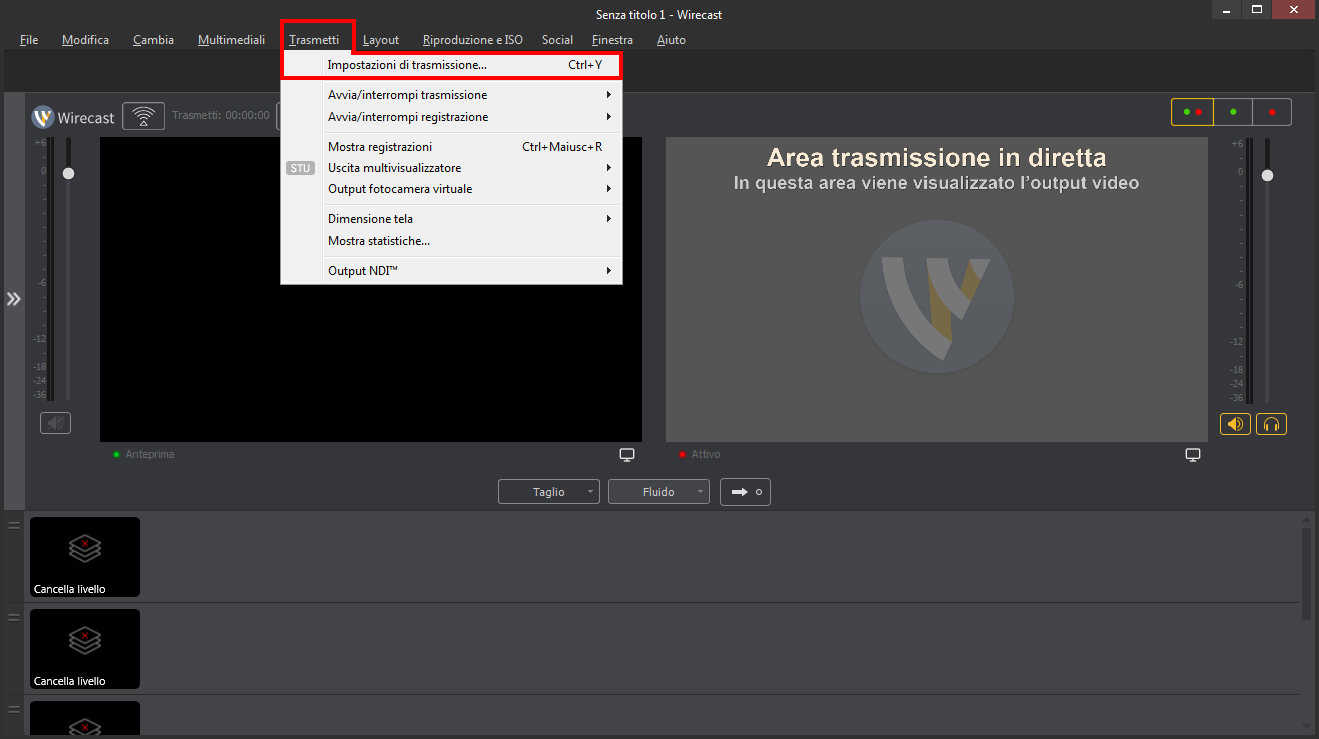This screenshot has height=739, width=1319.
Task: Open the Taglio transition dropdown
Action: 549,492
